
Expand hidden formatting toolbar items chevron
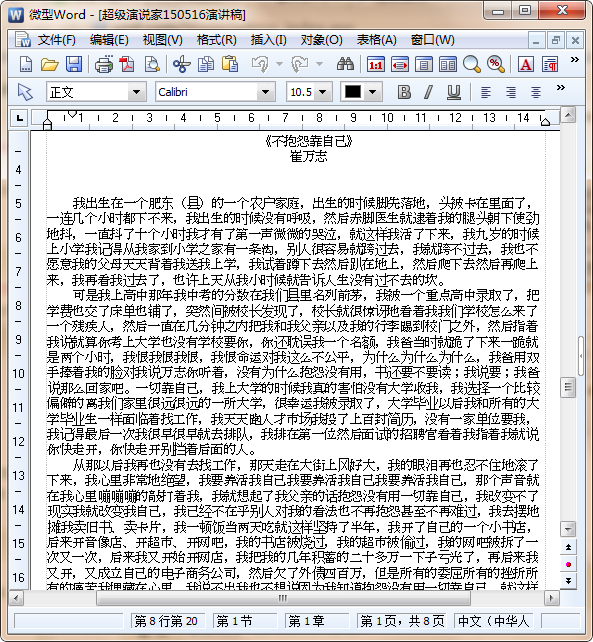pos(561,87)
